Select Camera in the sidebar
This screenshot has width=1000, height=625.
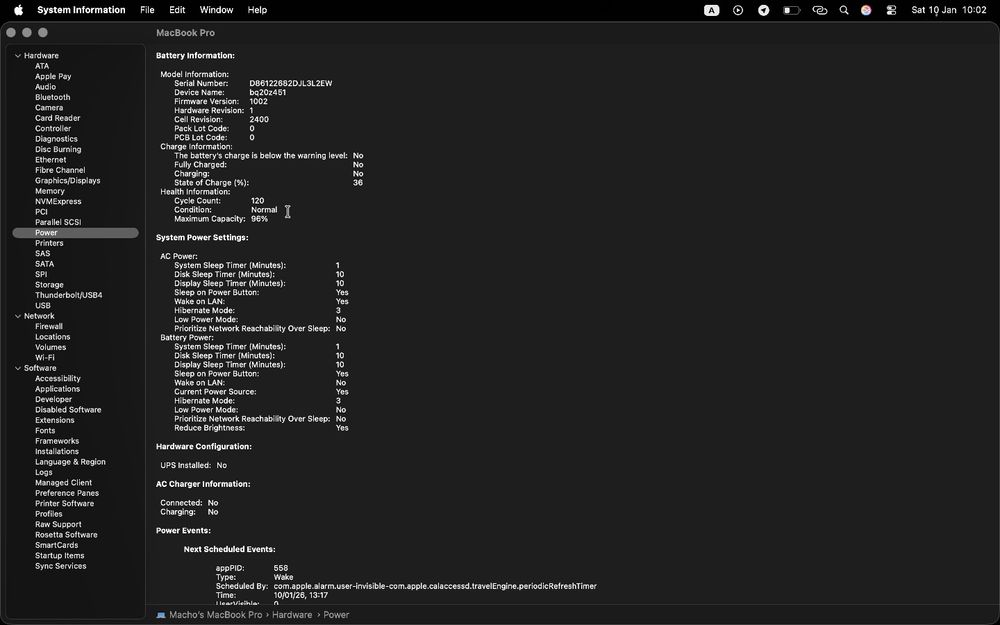click(x=48, y=107)
